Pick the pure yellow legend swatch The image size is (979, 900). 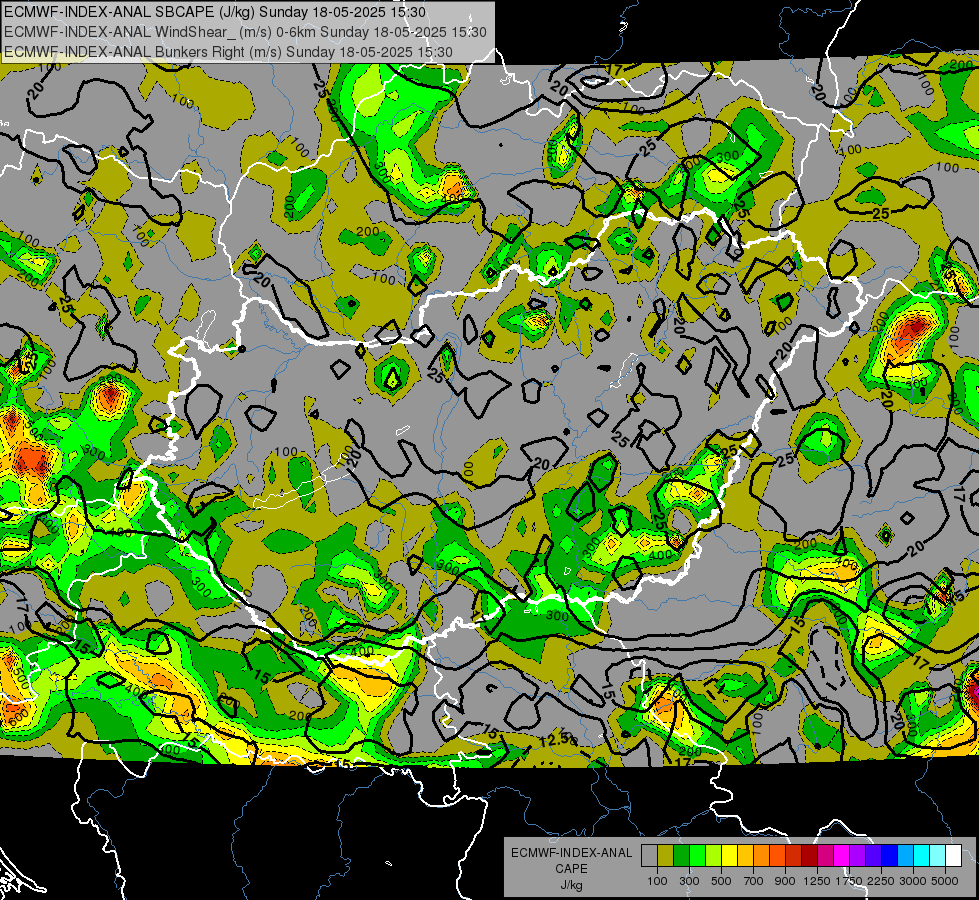729,856
